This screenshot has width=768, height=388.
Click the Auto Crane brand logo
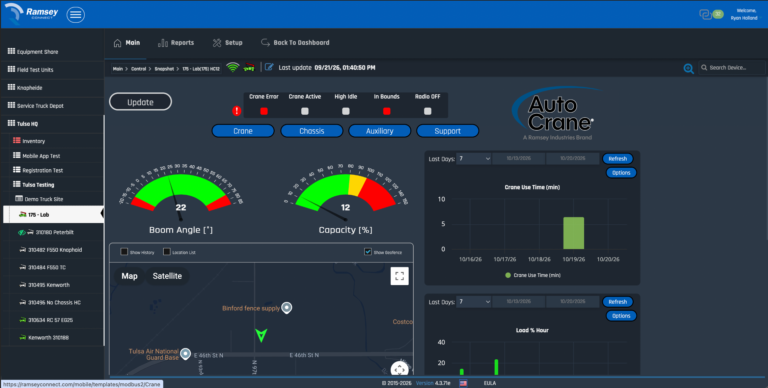coord(556,114)
